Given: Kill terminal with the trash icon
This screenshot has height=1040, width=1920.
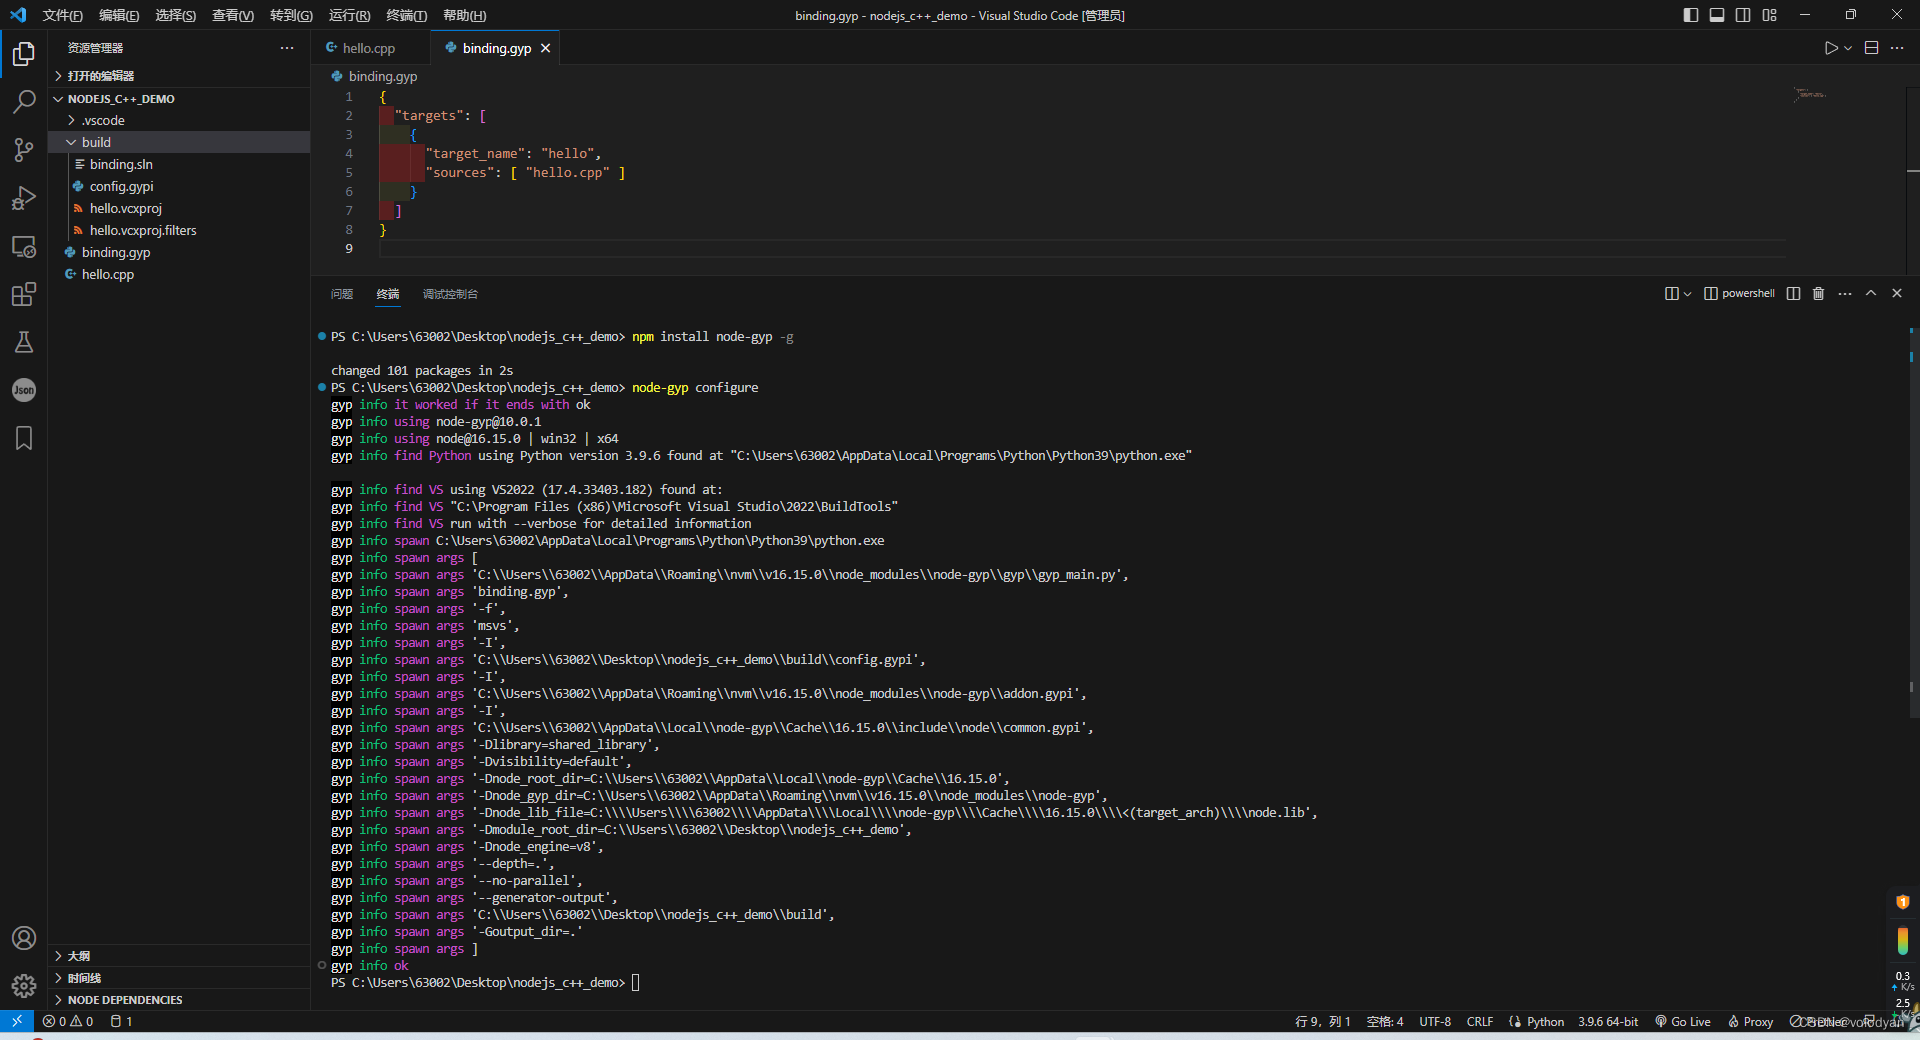Looking at the screenshot, I should click(1819, 293).
